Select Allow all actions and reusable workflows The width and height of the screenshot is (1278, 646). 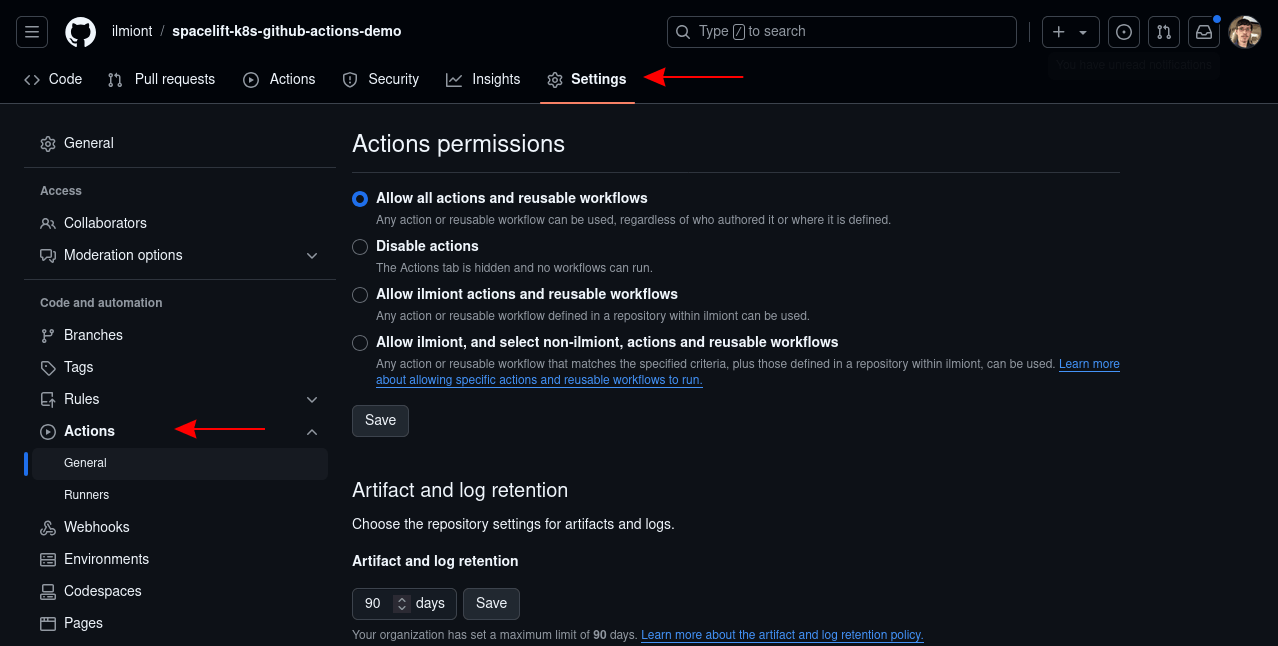pos(360,199)
